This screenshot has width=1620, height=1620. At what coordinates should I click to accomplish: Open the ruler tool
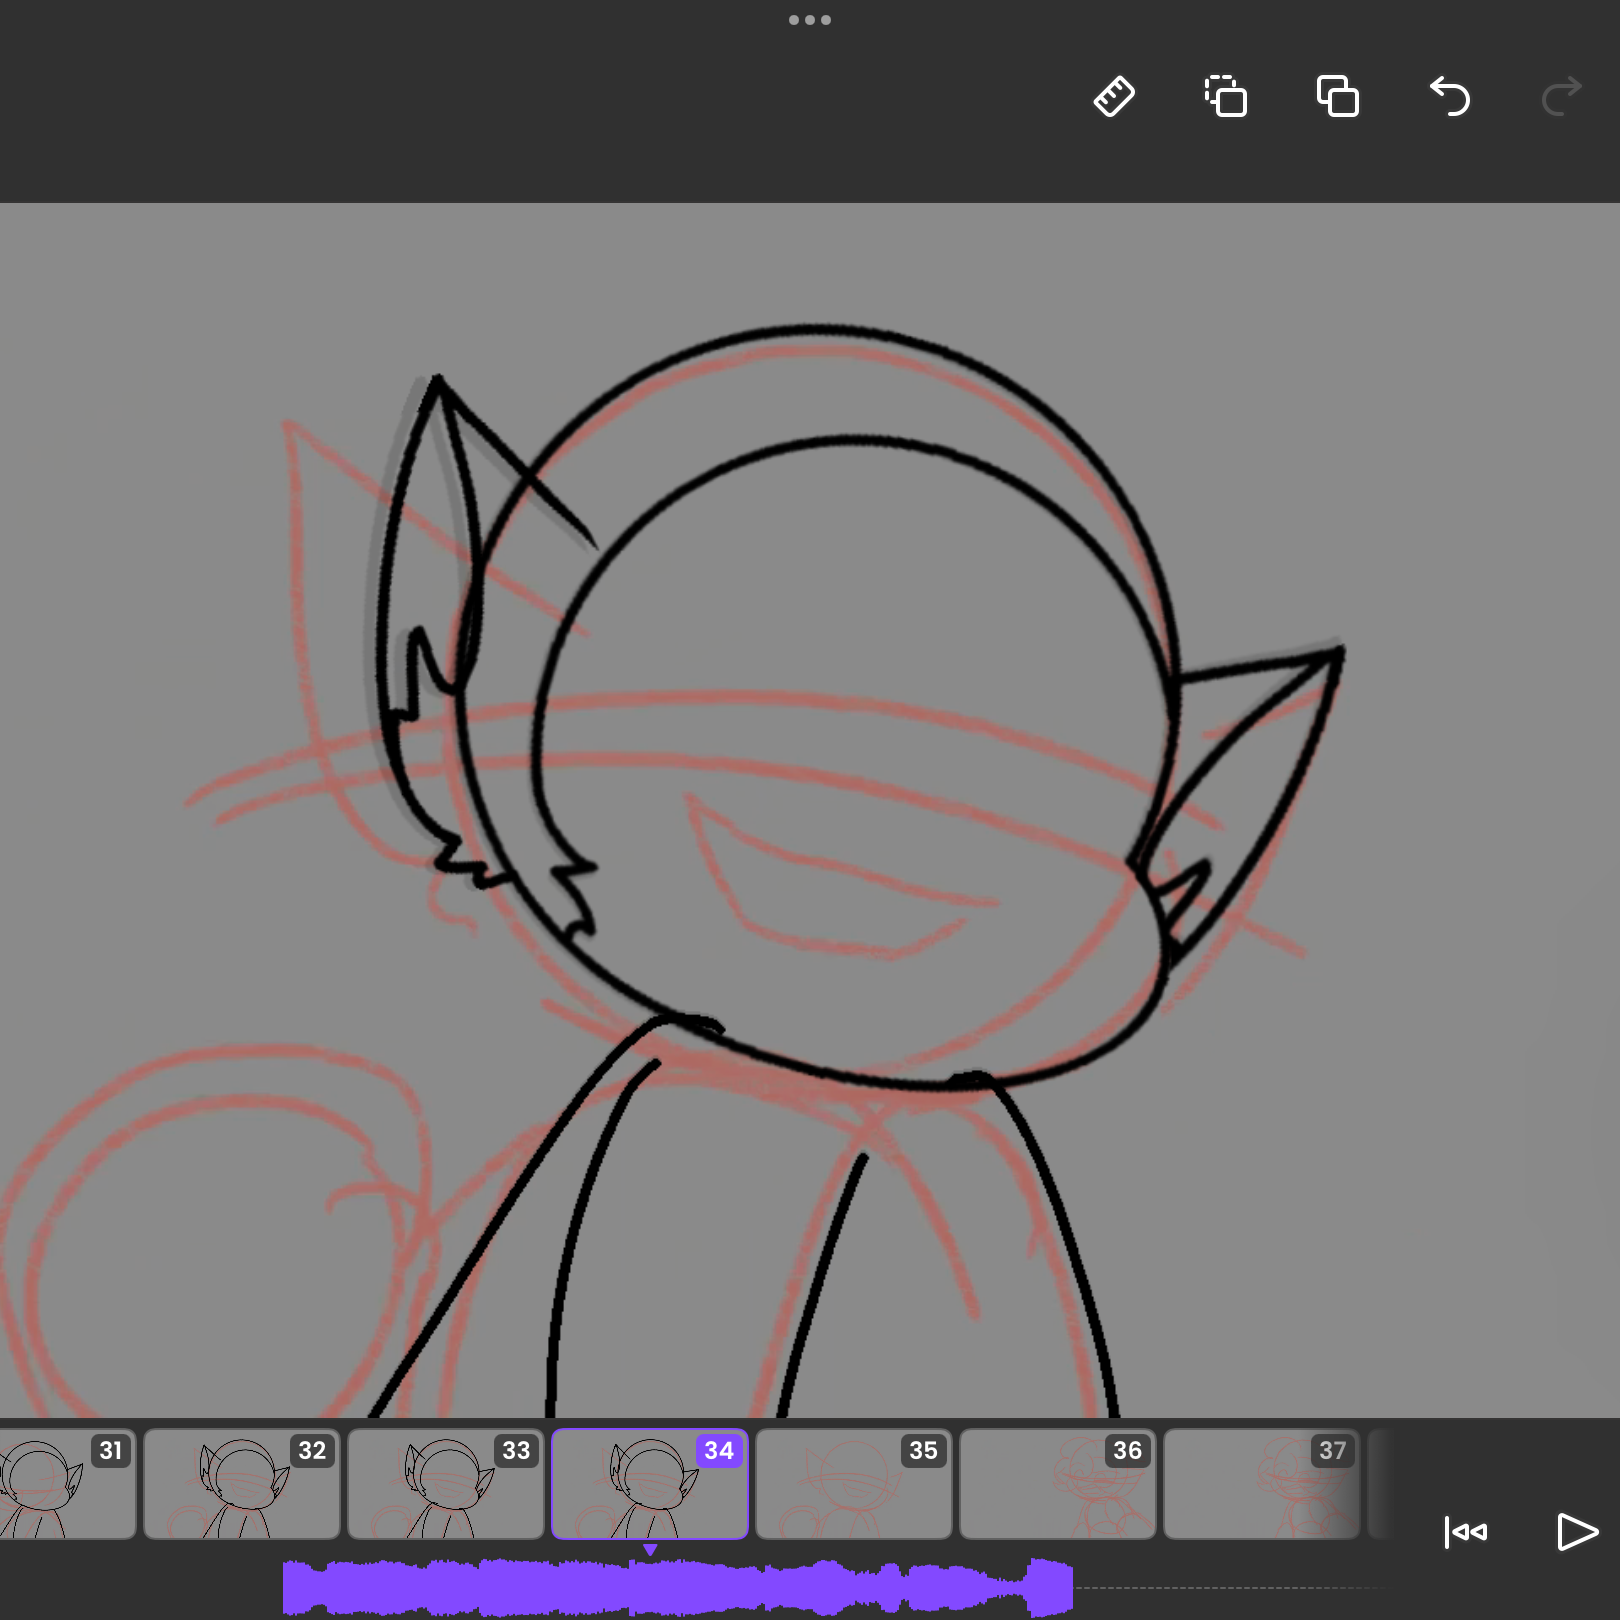click(x=1114, y=97)
